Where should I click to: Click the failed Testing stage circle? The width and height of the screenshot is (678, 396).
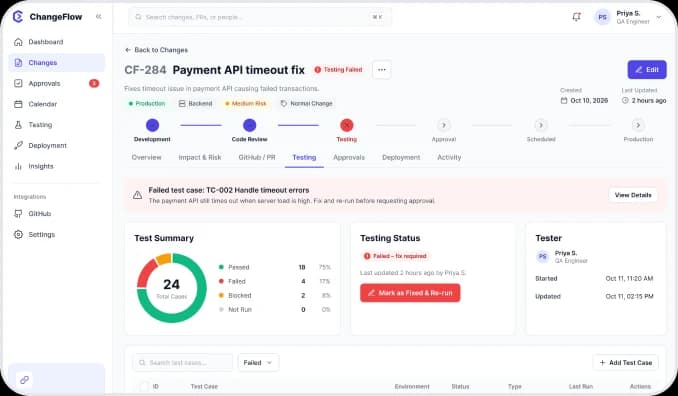pyautogui.click(x=347, y=125)
